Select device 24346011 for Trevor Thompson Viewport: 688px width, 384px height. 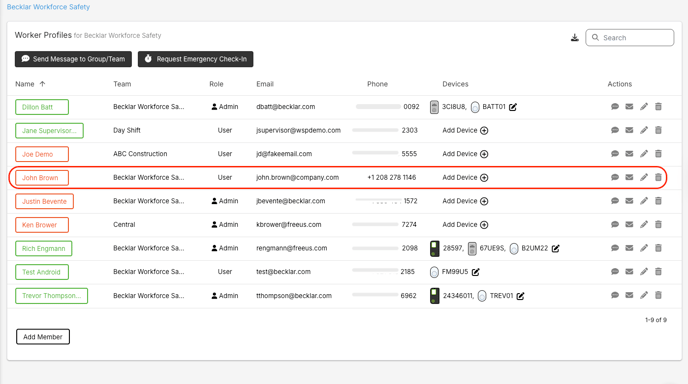click(452, 296)
